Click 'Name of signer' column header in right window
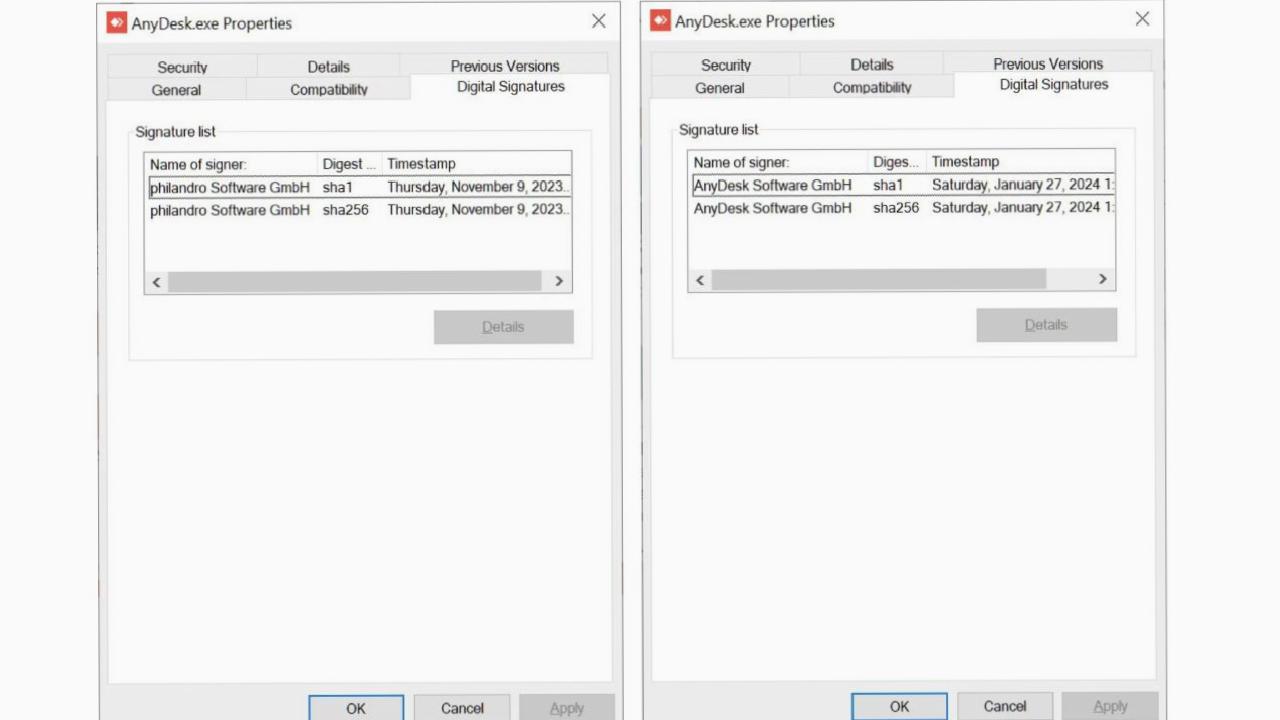Screen dimensions: 1280x720 point(779,162)
